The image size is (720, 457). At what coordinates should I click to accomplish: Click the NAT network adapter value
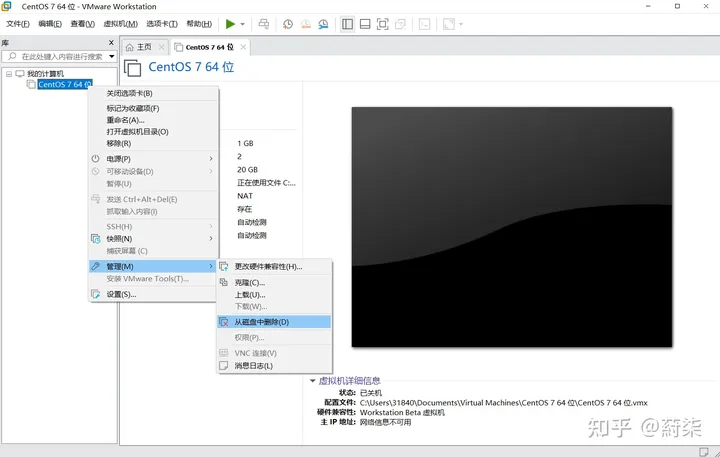[x=245, y=196]
